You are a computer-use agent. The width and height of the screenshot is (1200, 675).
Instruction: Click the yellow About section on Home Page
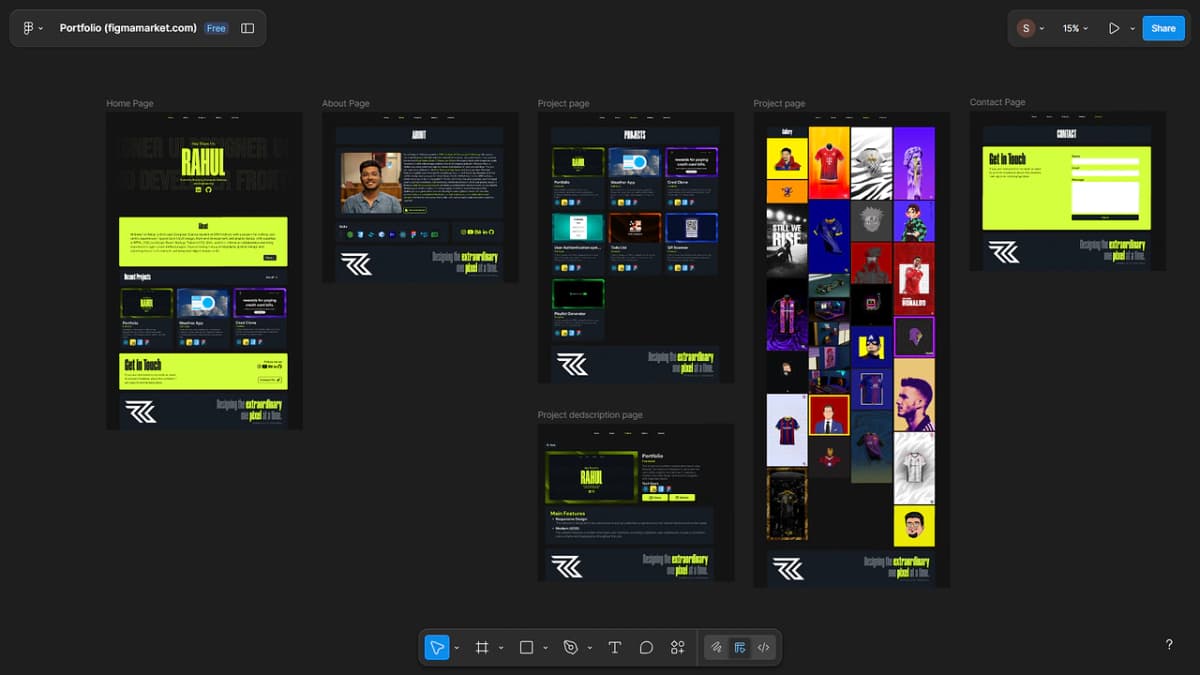pyautogui.click(x=203, y=241)
